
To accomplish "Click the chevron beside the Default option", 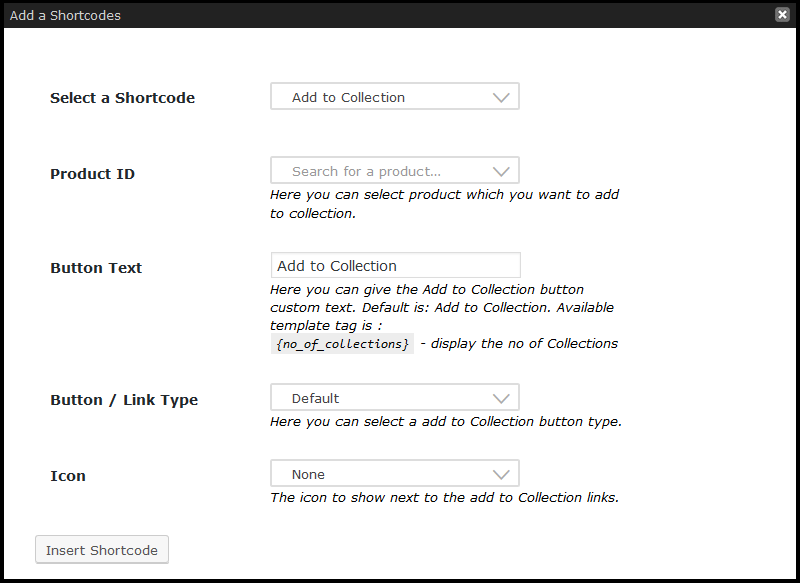I will (x=502, y=398).
